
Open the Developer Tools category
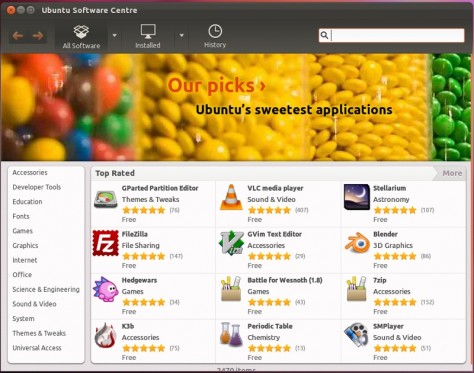click(37, 187)
